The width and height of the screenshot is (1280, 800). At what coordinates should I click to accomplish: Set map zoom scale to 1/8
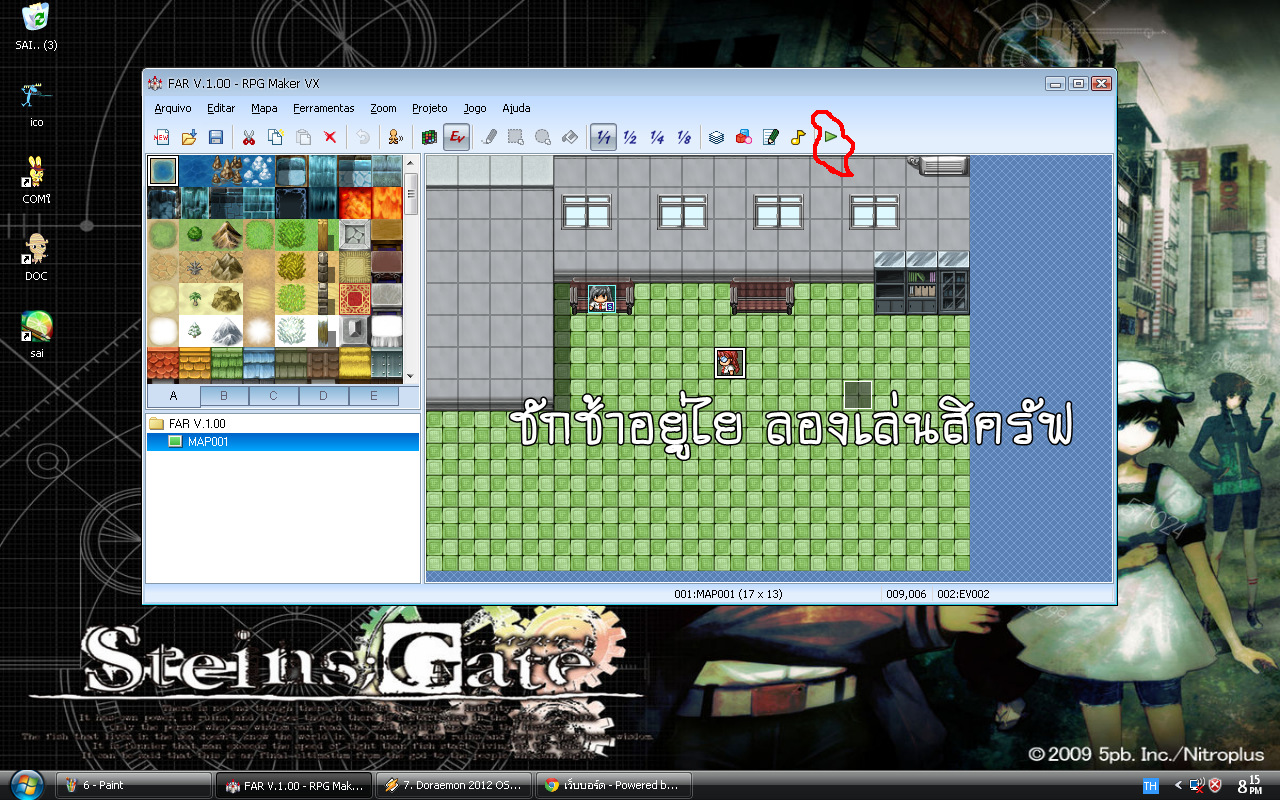[684, 137]
